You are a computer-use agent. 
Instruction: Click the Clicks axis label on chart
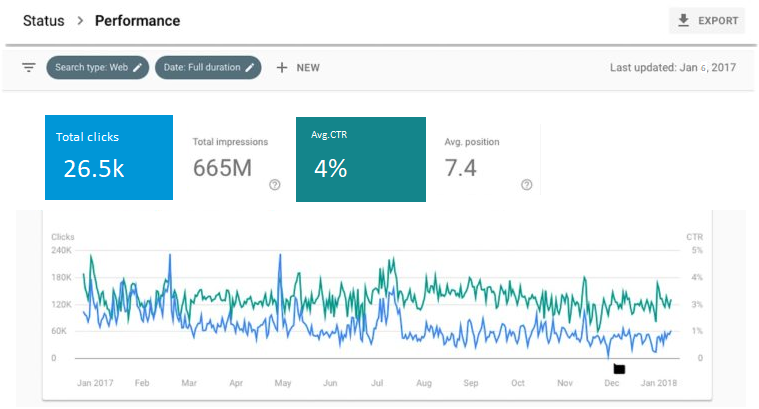[63, 237]
